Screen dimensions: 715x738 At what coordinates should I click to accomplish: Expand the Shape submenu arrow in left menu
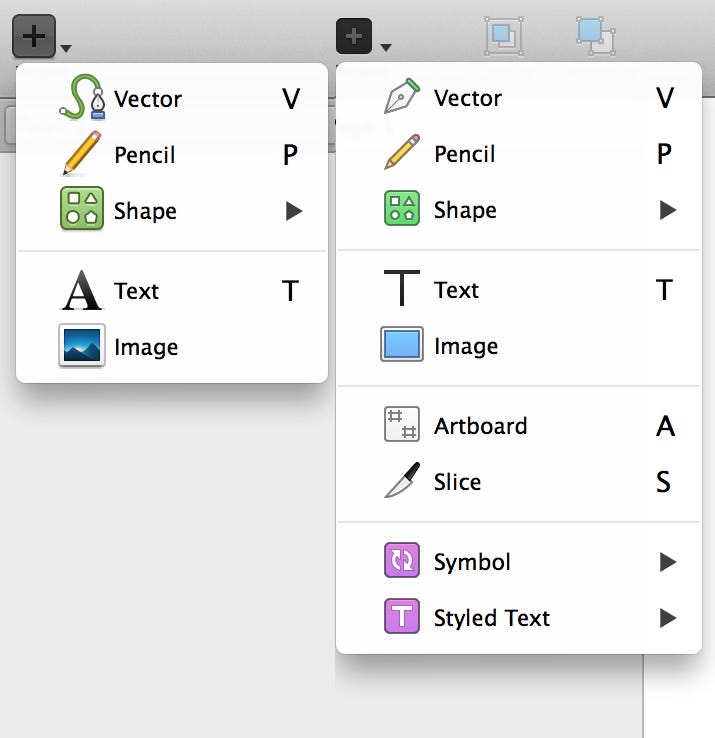tap(294, 211)
